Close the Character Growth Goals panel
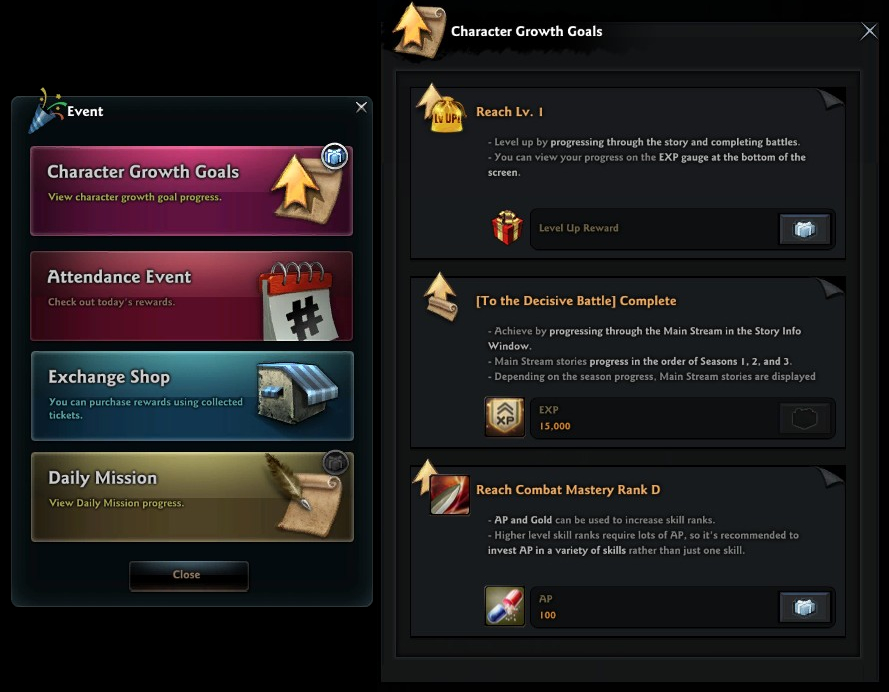Screen dimensions: 889x692 tap(869, 31)
